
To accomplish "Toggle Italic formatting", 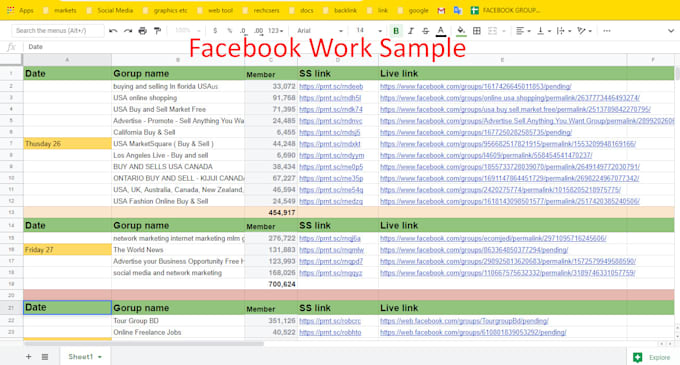I will (x=411, y=31).
